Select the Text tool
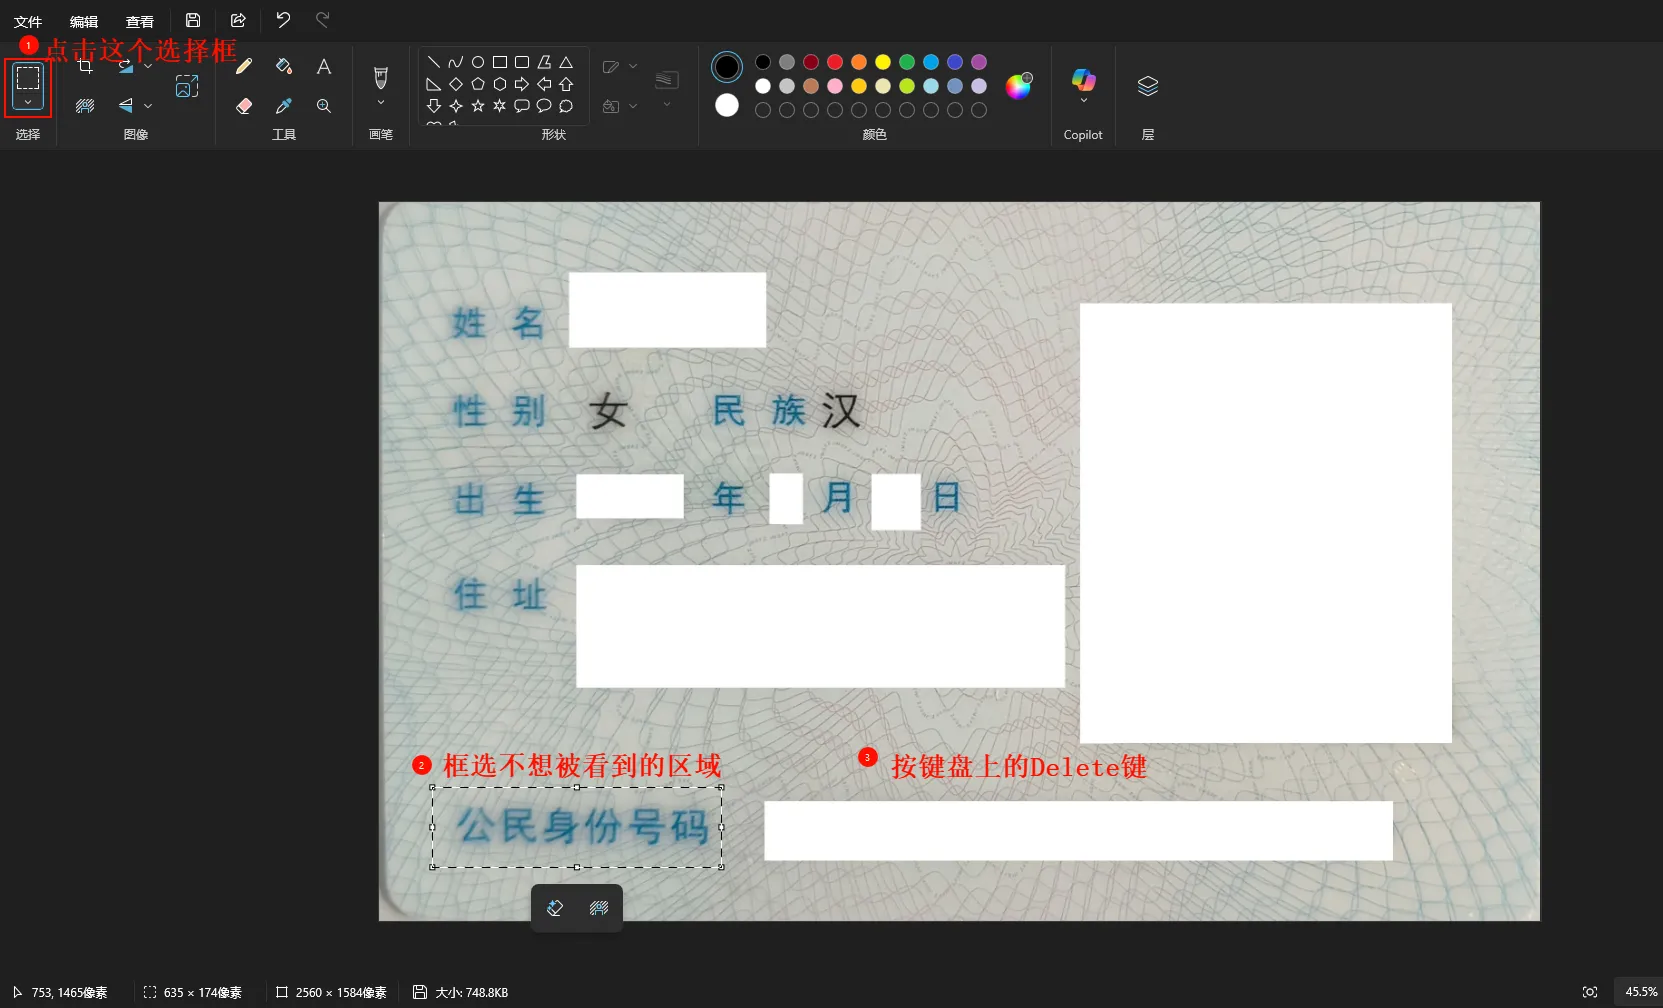The height and width of the screenshot is (1008, 1663). 324,66
